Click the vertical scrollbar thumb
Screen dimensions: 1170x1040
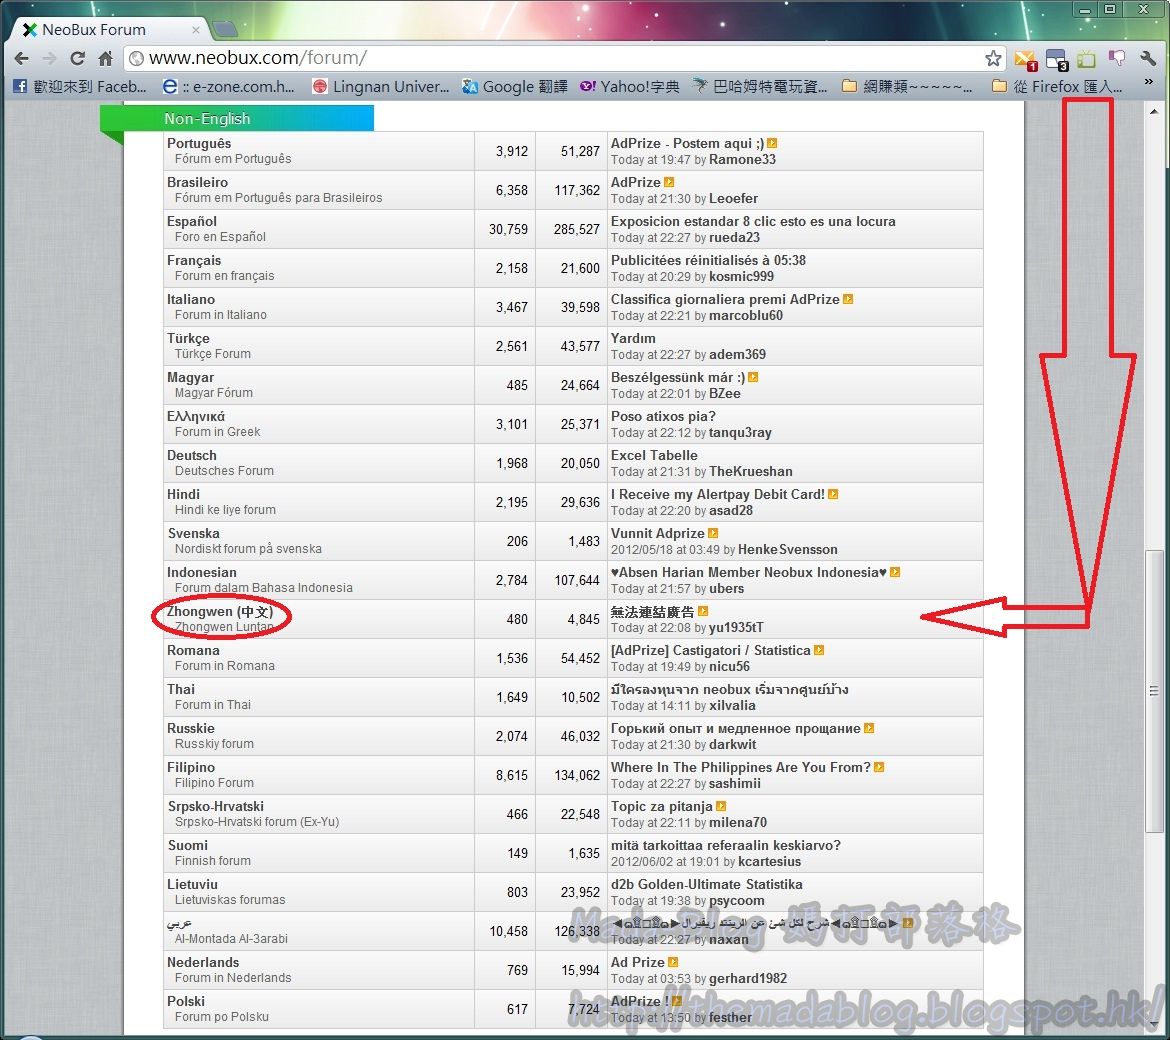1154,692
